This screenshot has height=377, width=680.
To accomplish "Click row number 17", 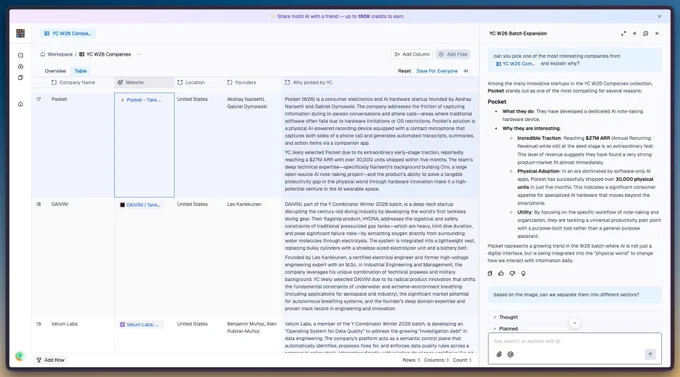I will pos(39,99).
